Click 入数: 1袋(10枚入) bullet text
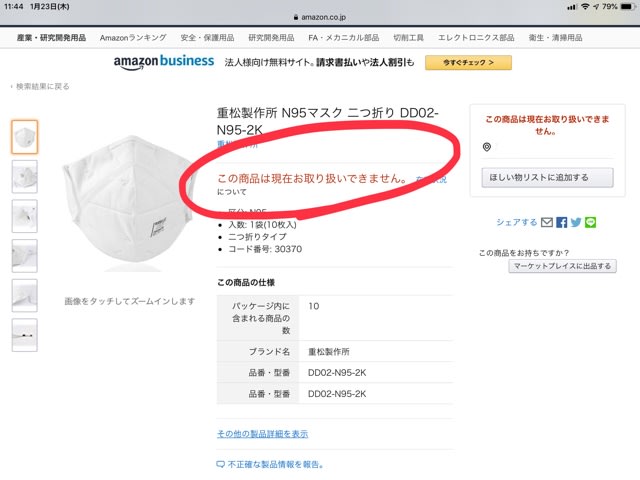Screen dimensions: 640x480 pos(262,225)
